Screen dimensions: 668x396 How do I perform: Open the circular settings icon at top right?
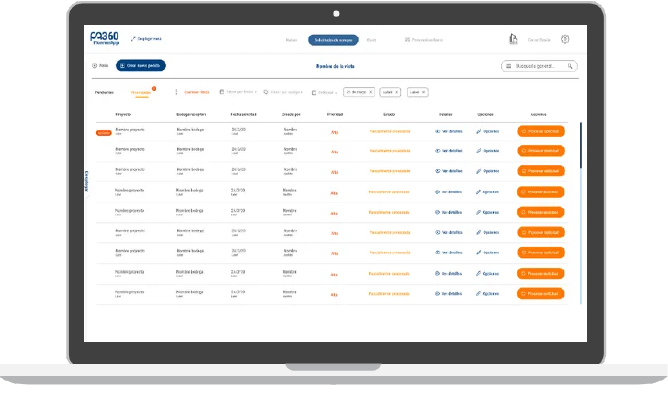point(565,39)
